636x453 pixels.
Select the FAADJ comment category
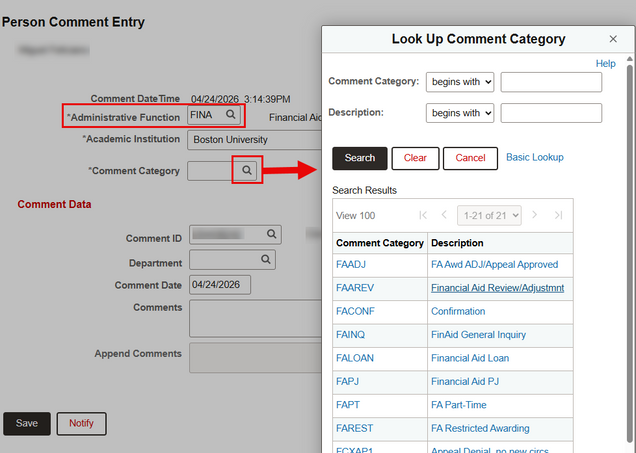pyautogui.click(x=351, y=264)
